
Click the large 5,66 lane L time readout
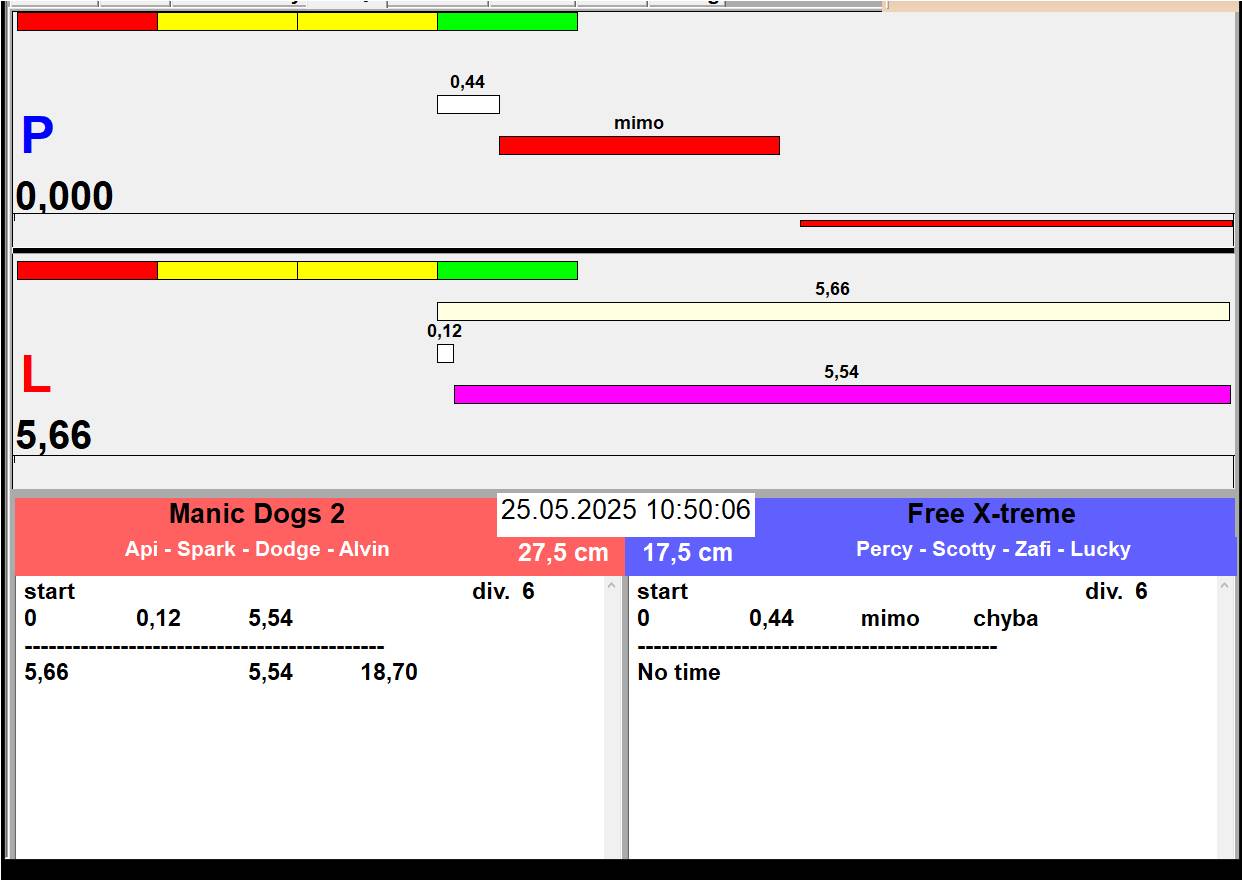pyautogui.click(x=54, y=436)
